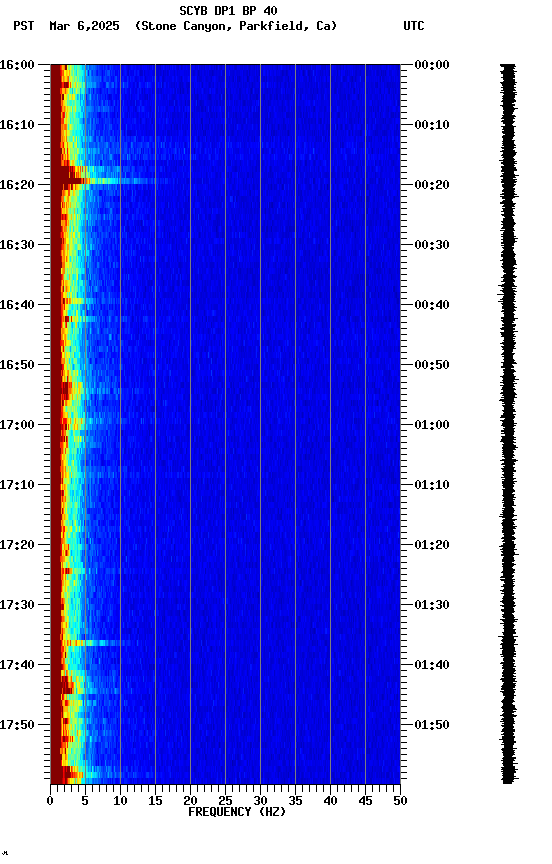Screen dimensions: 552x864
Task: Click the 01:40 UTC time label
Action: pyautogui.click(x=432, y=665)
